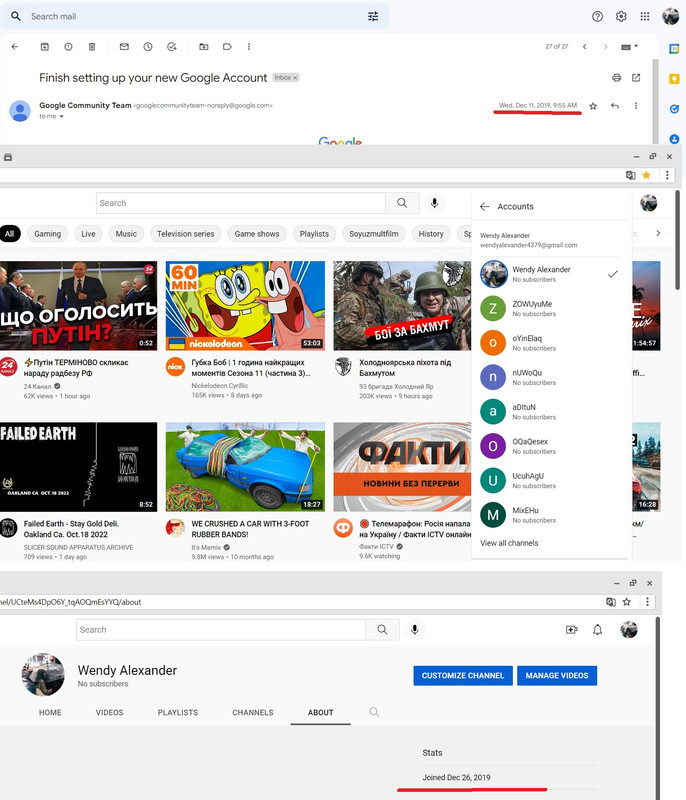The image size is (686, 800).
Task: Select the Game shows filter chip
Action: [x=257, y=234]
